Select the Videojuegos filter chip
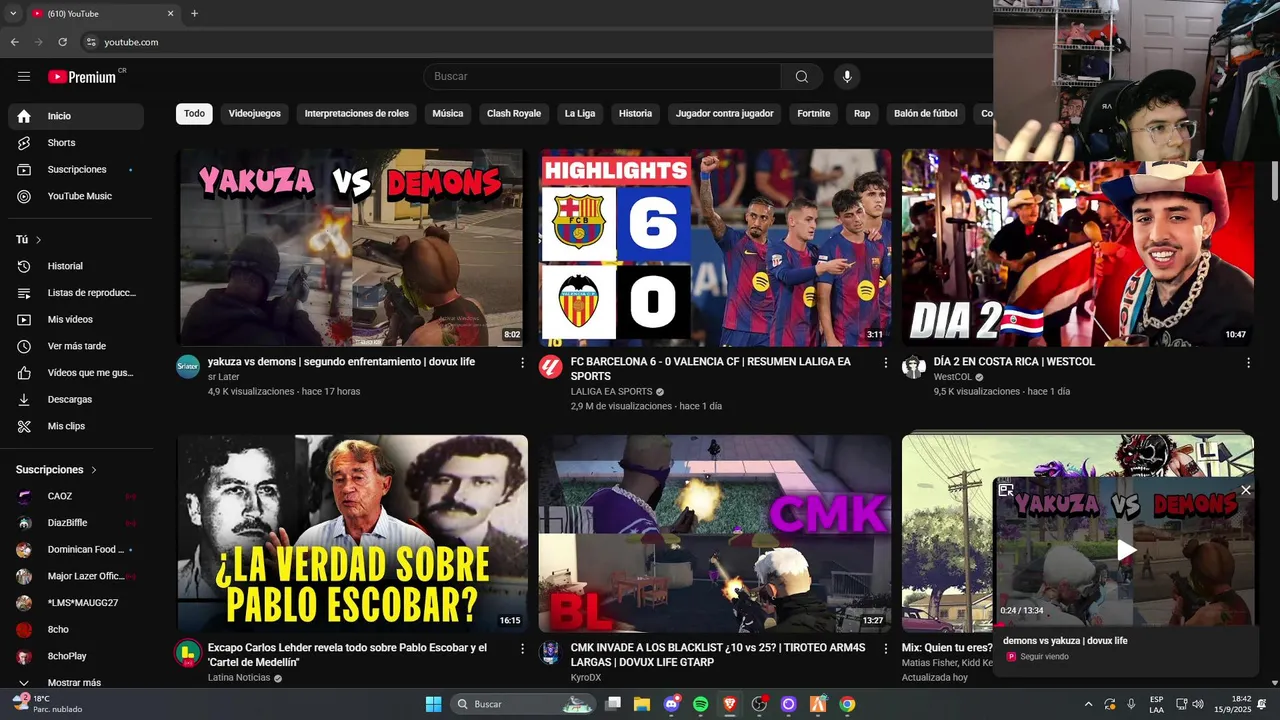 (255, 114)
